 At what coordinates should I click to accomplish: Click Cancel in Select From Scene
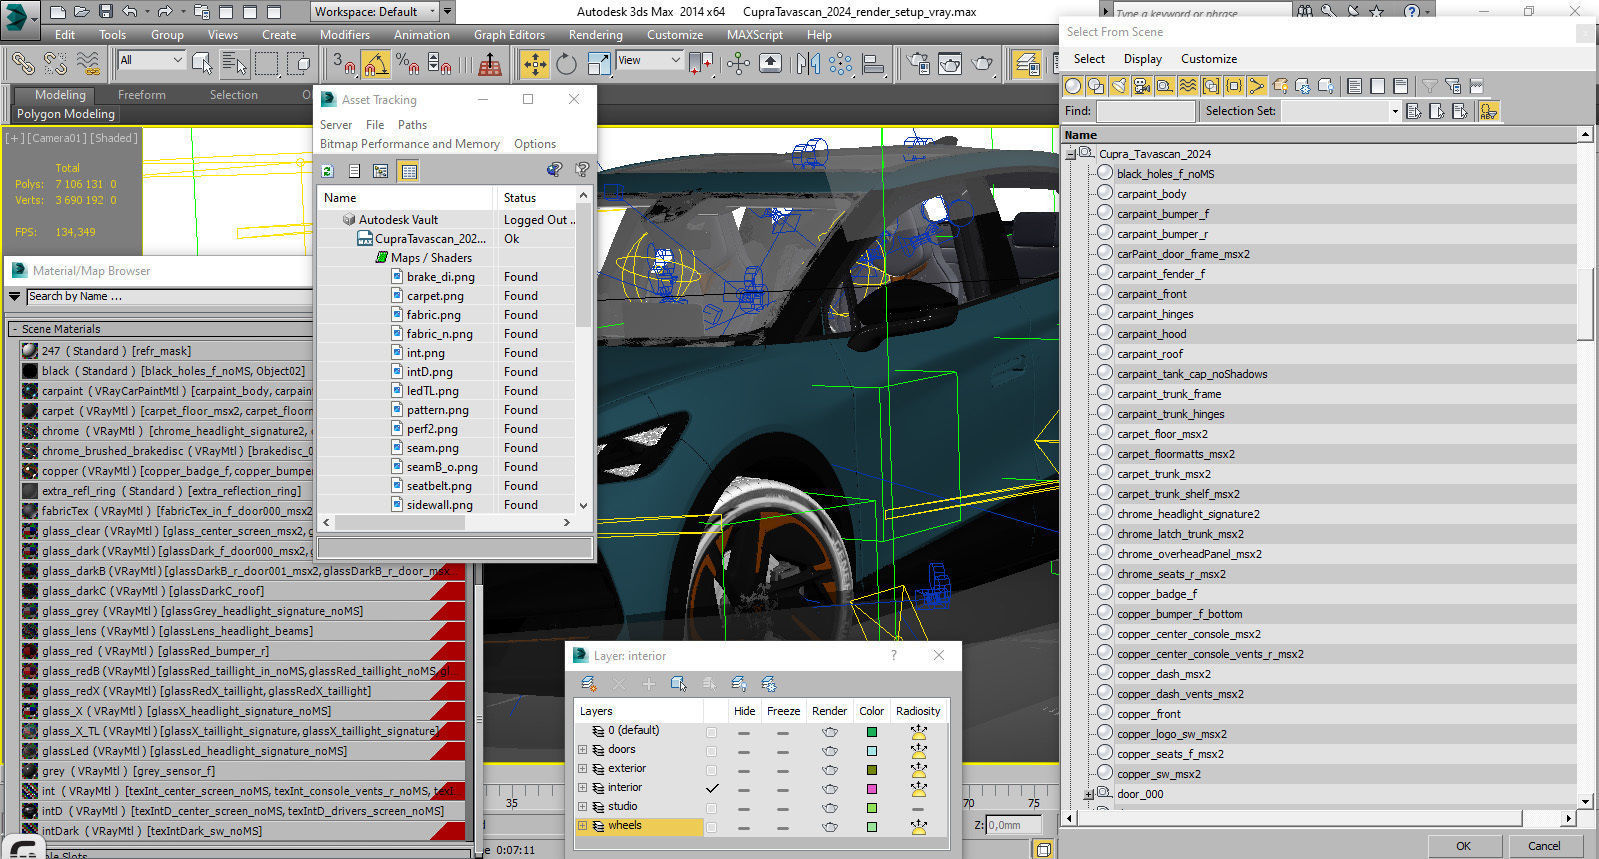click(1544, 845)
